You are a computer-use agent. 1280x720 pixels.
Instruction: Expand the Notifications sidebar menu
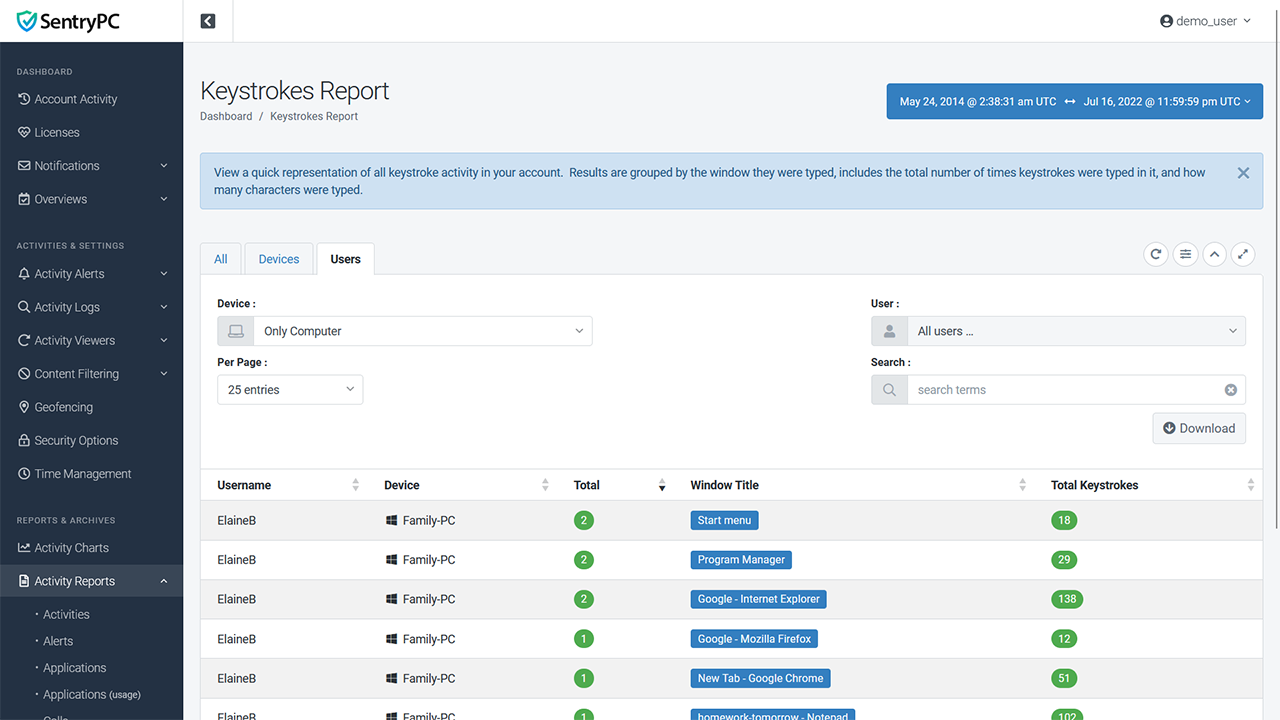coord(91,166)
